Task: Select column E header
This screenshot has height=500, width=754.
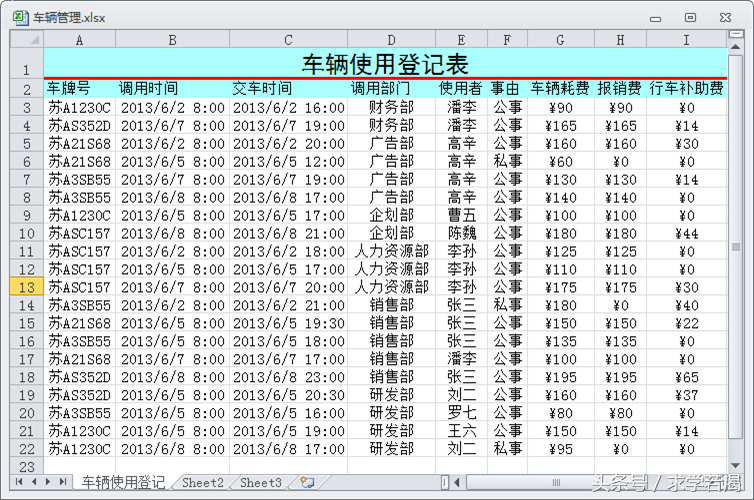Action: (461, 40)
